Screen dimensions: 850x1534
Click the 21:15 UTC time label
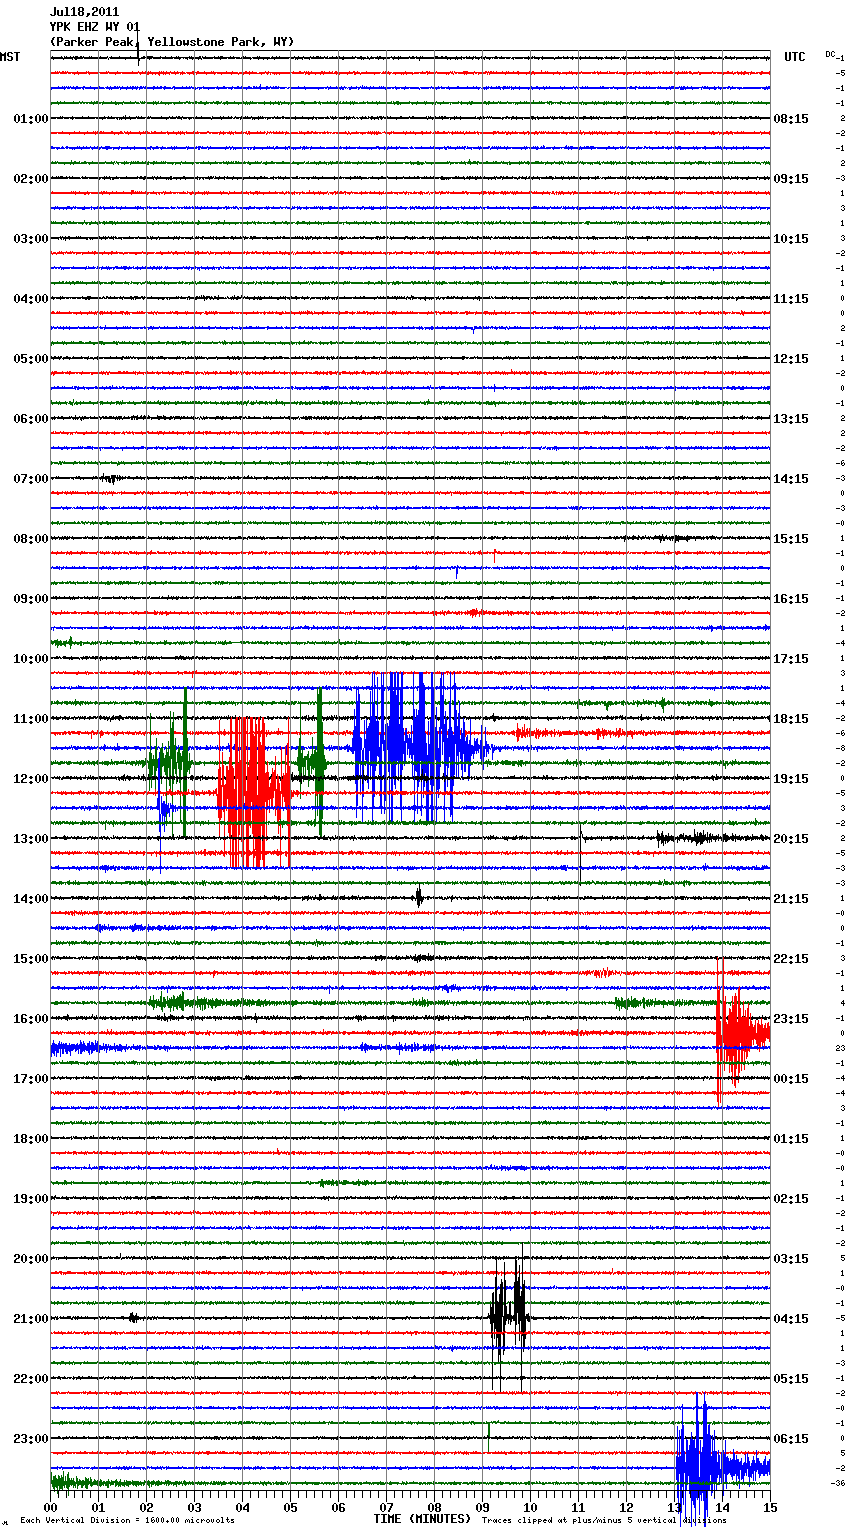791,899
